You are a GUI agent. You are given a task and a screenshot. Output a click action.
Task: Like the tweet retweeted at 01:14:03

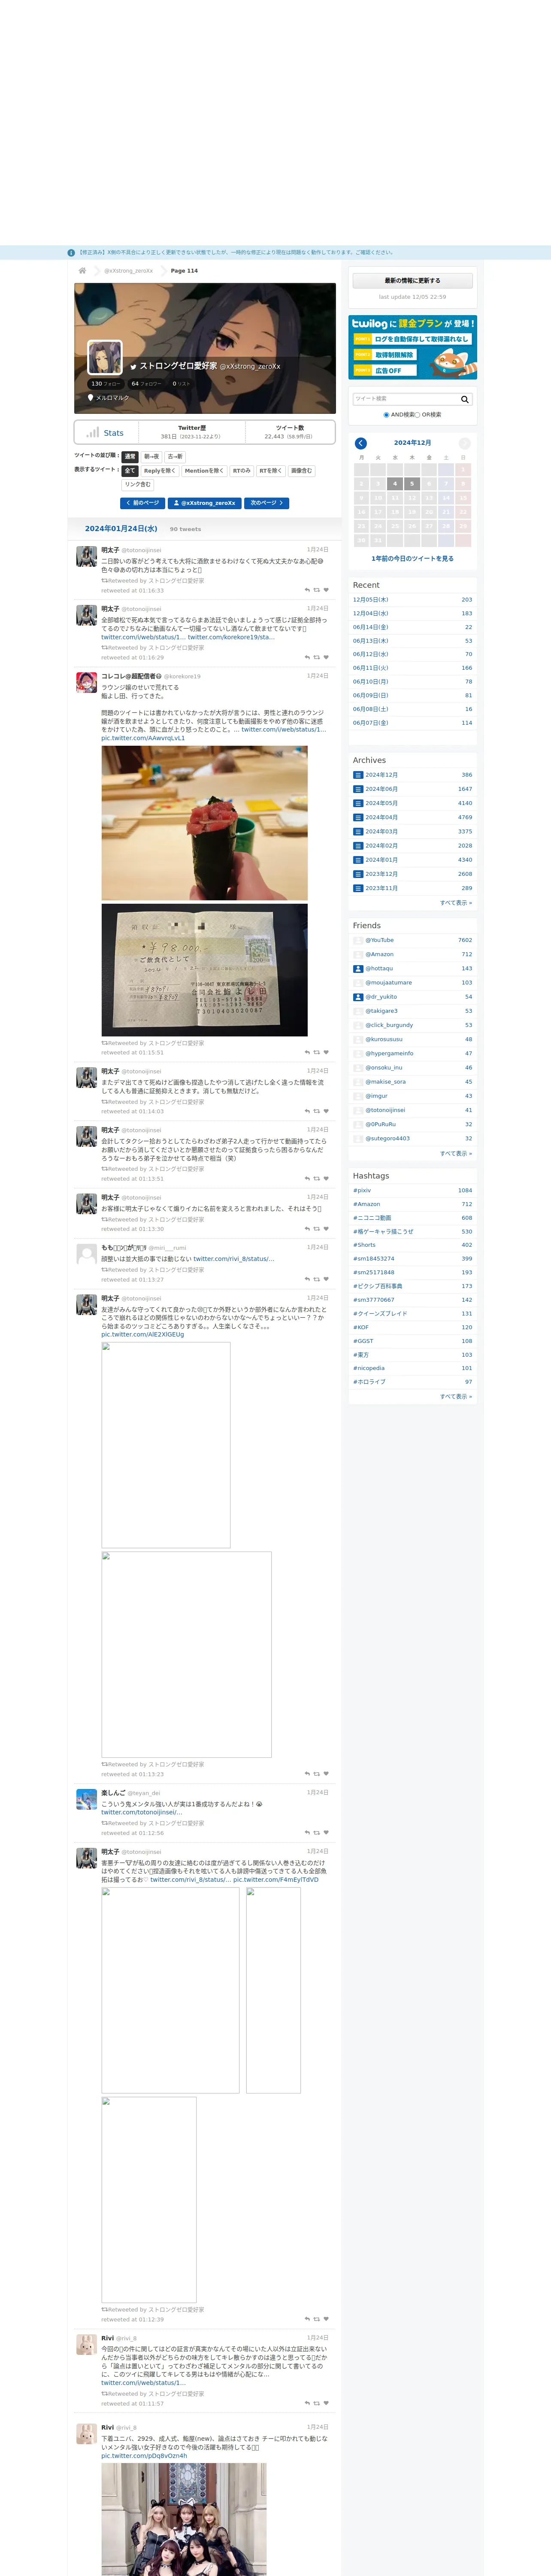[326, 1111]
